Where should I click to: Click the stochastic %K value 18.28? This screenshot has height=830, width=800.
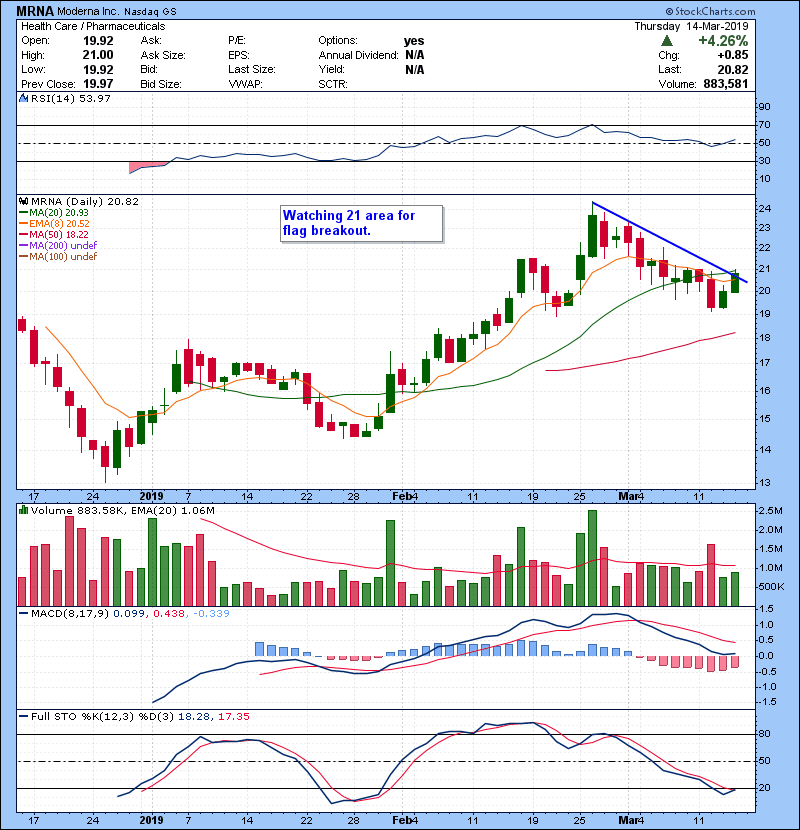tap(193, 716)
